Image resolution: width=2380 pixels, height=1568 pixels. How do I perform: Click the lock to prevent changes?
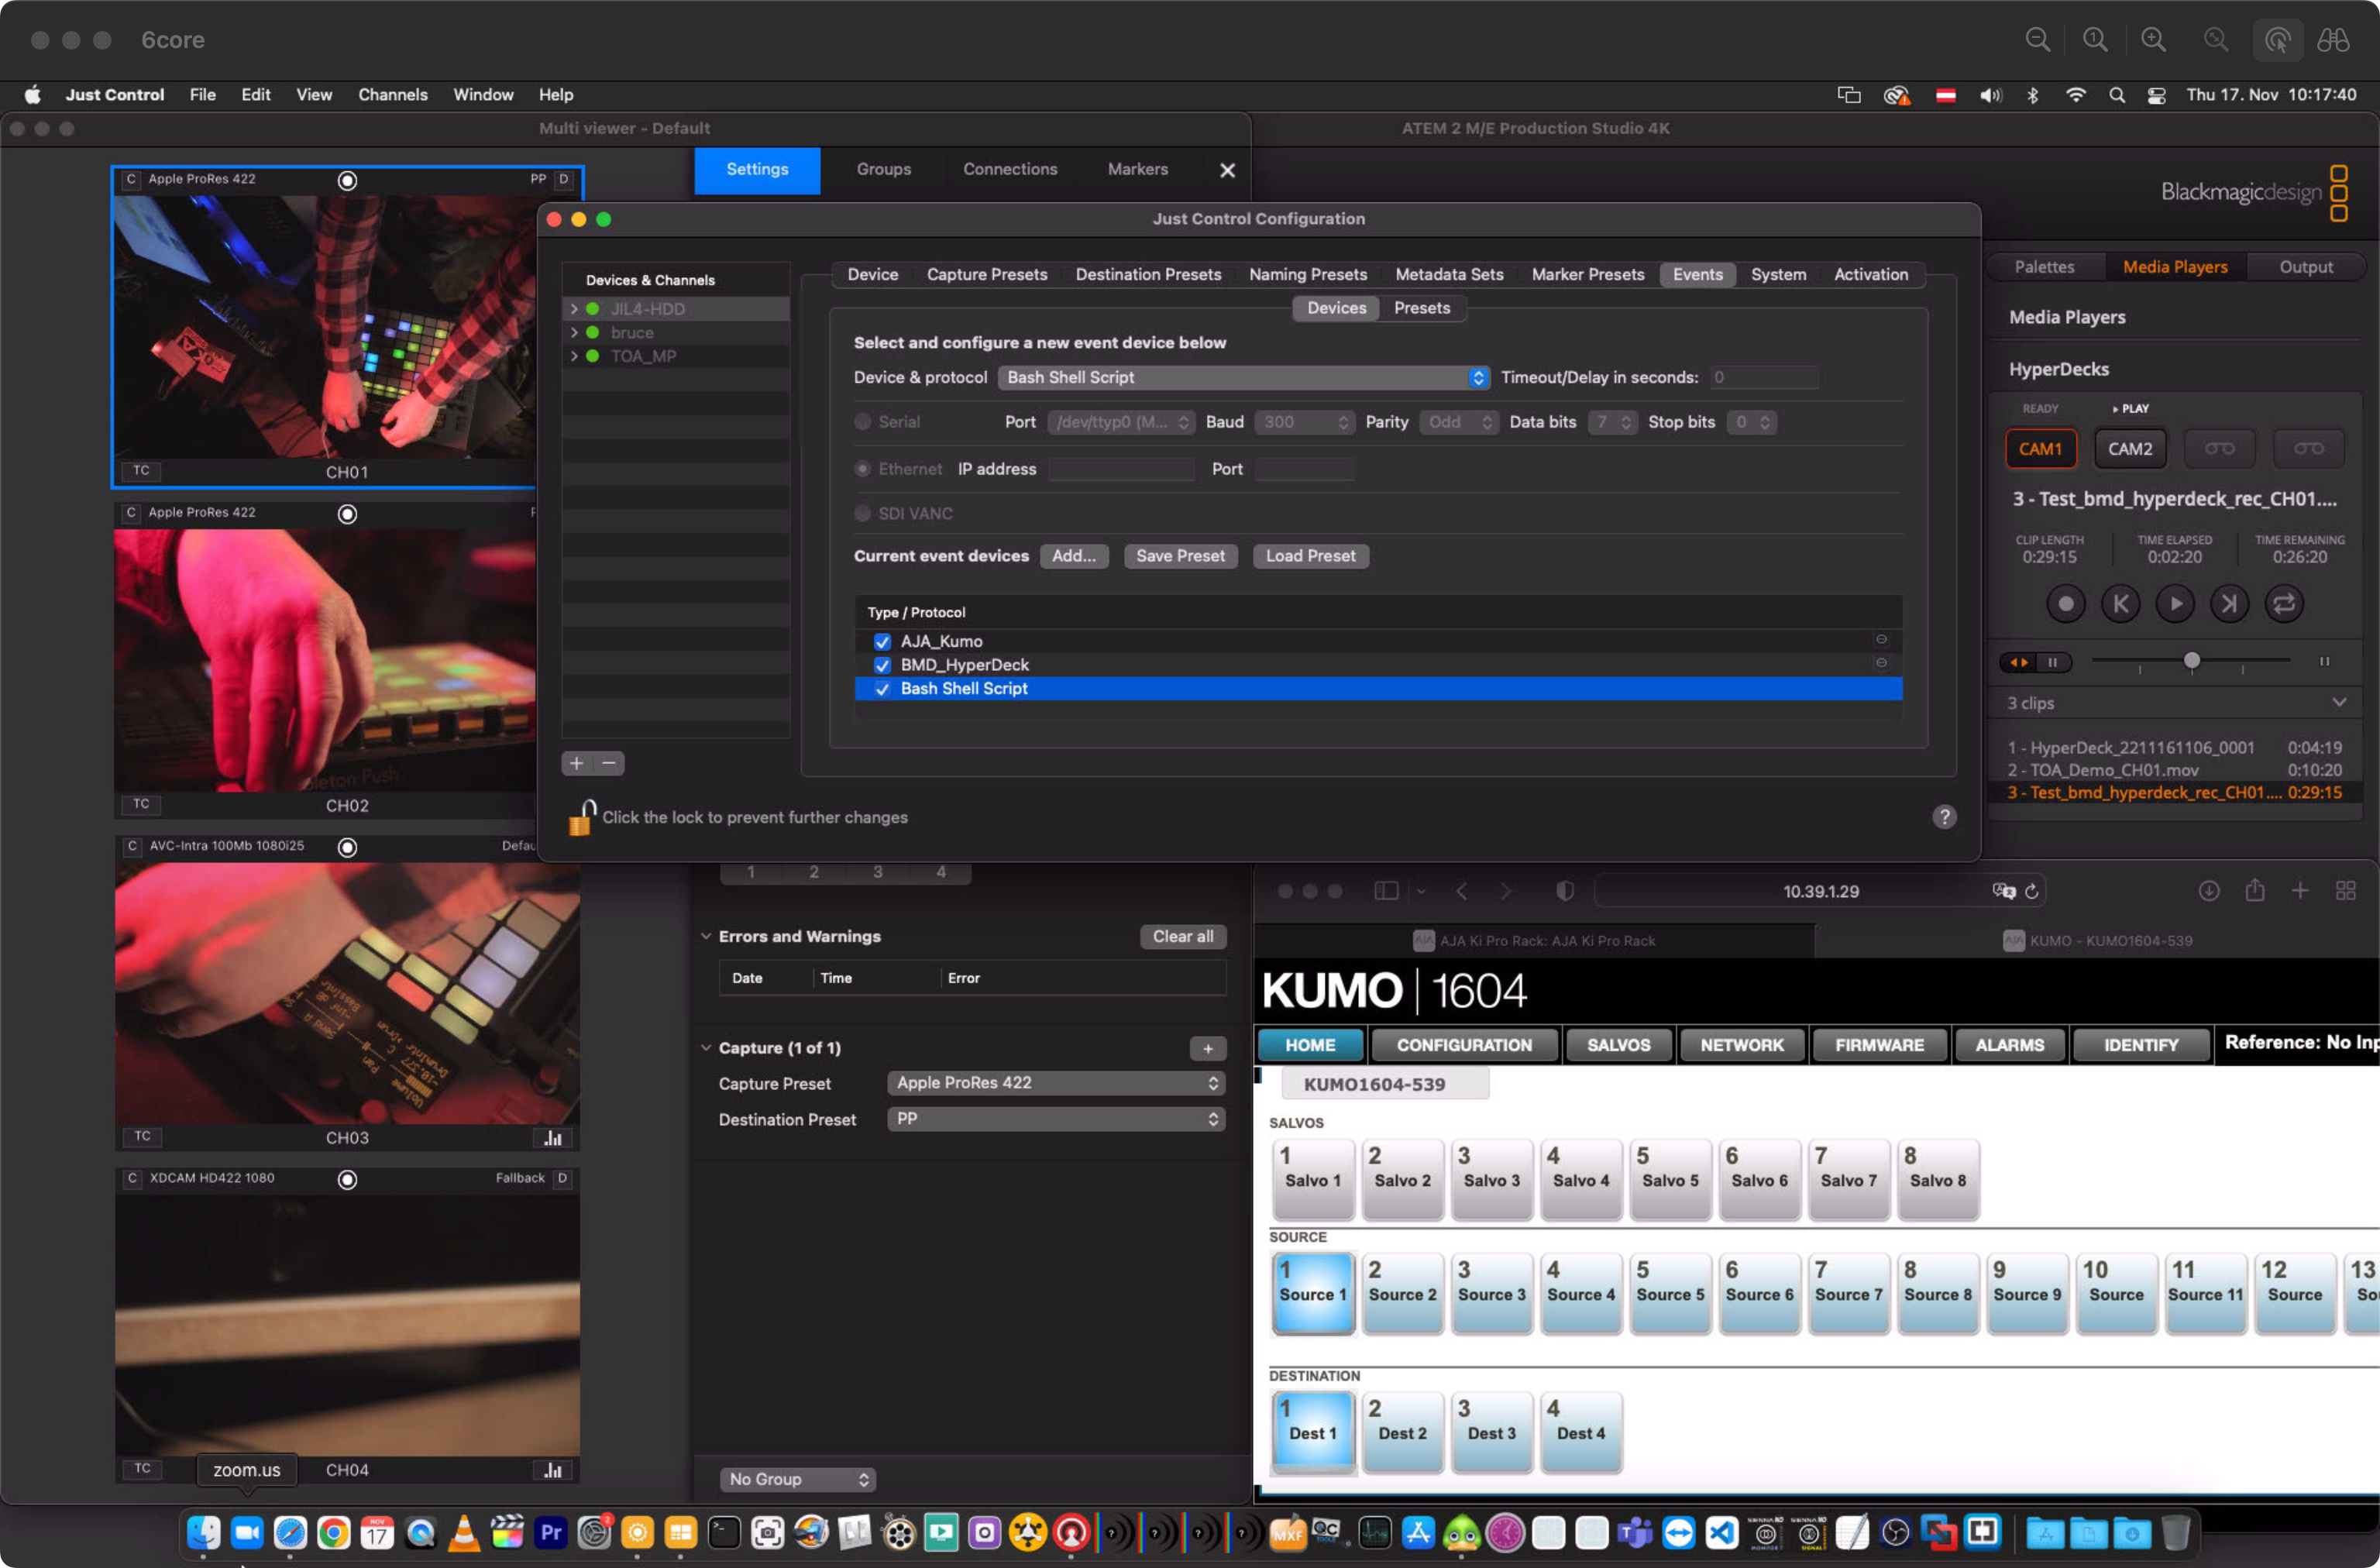coord(582,817)
